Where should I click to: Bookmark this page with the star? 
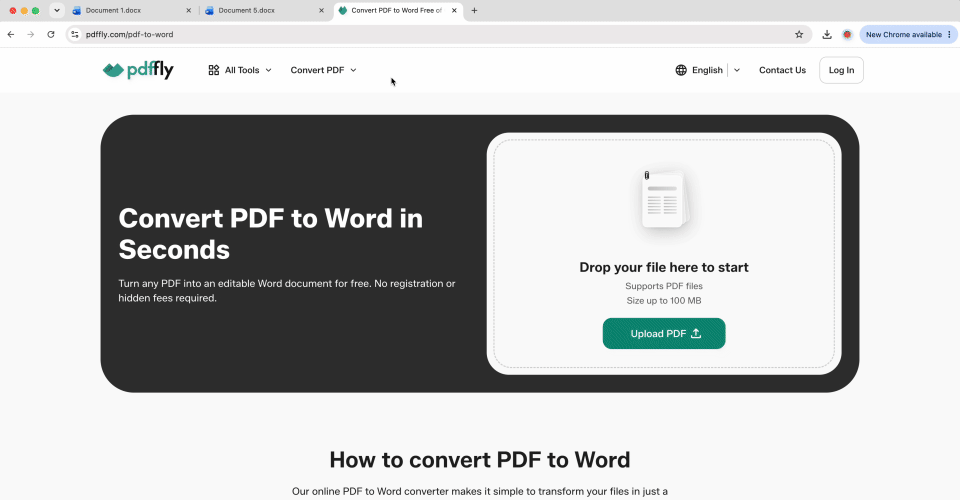799,34
